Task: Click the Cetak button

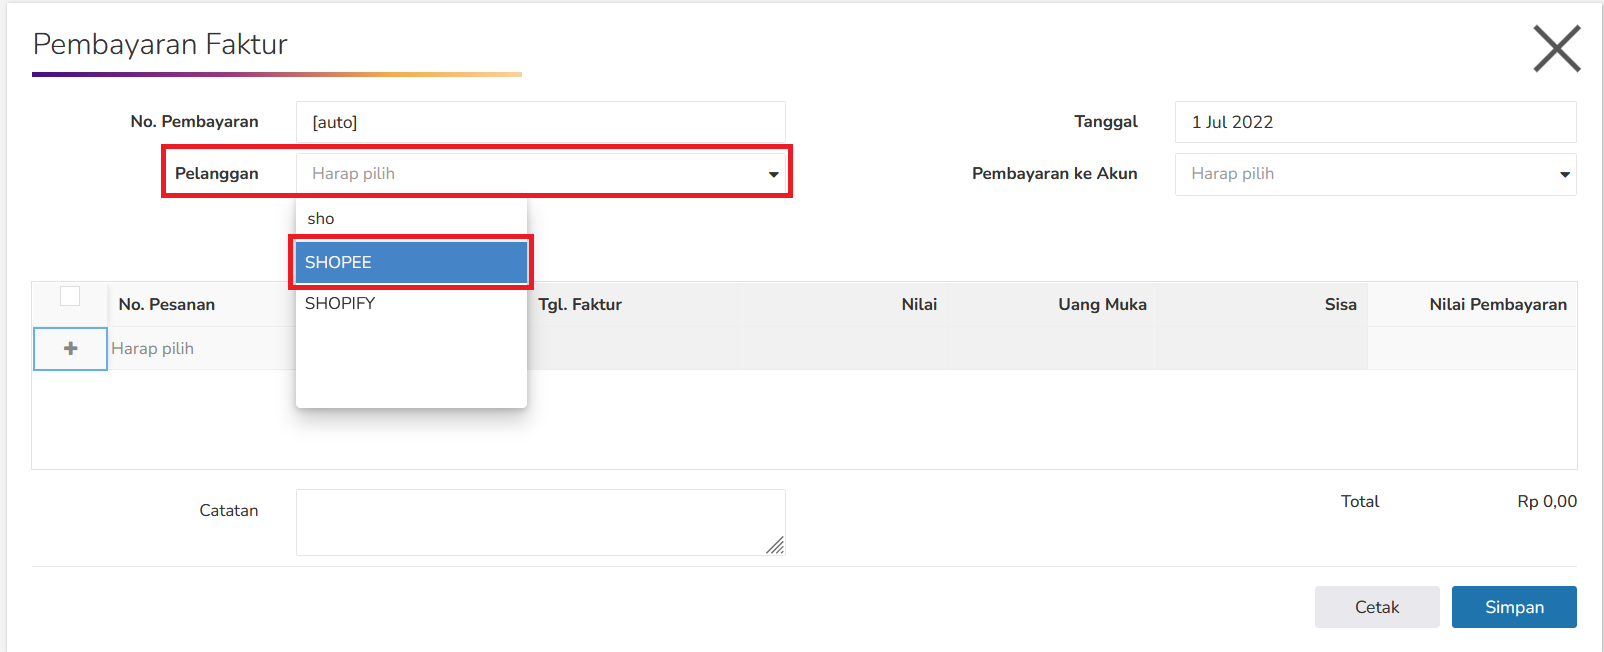Action: pos(1377,607)
